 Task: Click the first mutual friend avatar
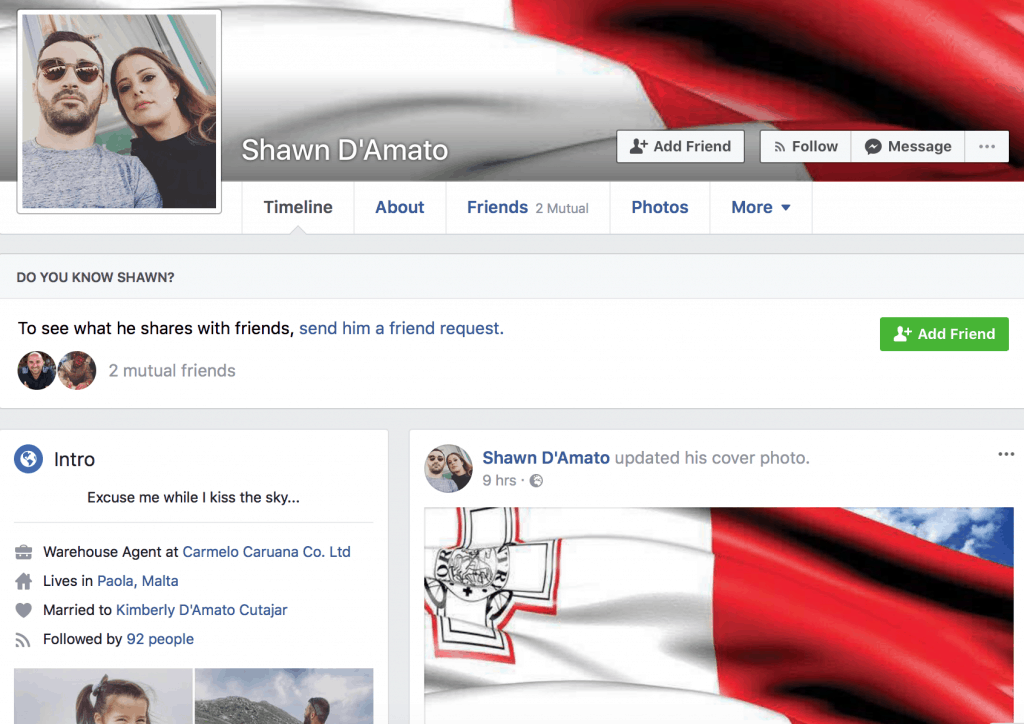(x=36, y=370)
